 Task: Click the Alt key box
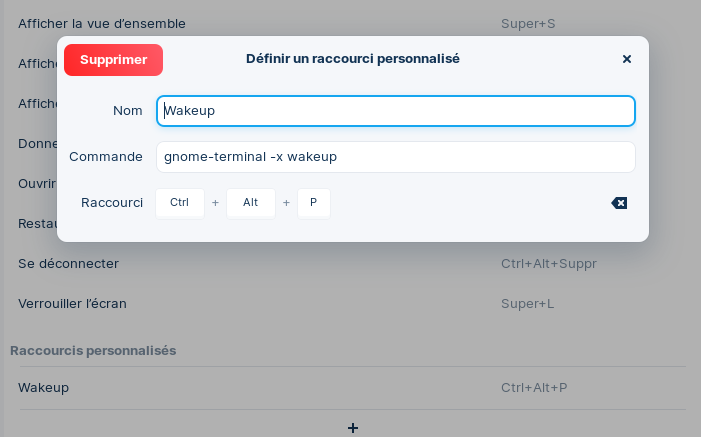click(x=250, y=203)
